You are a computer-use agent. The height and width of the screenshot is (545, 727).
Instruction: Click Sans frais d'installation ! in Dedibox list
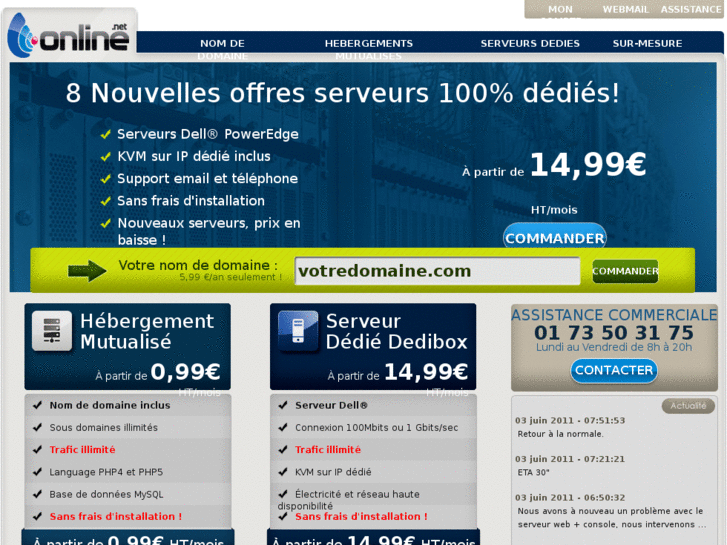(361, 516)
